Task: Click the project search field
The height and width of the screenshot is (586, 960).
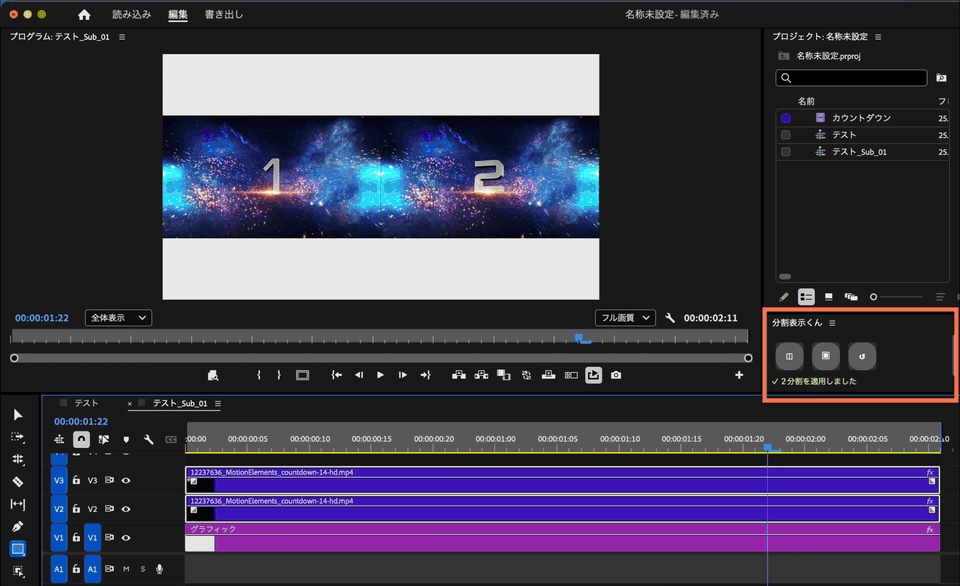Action: (851, 78)
